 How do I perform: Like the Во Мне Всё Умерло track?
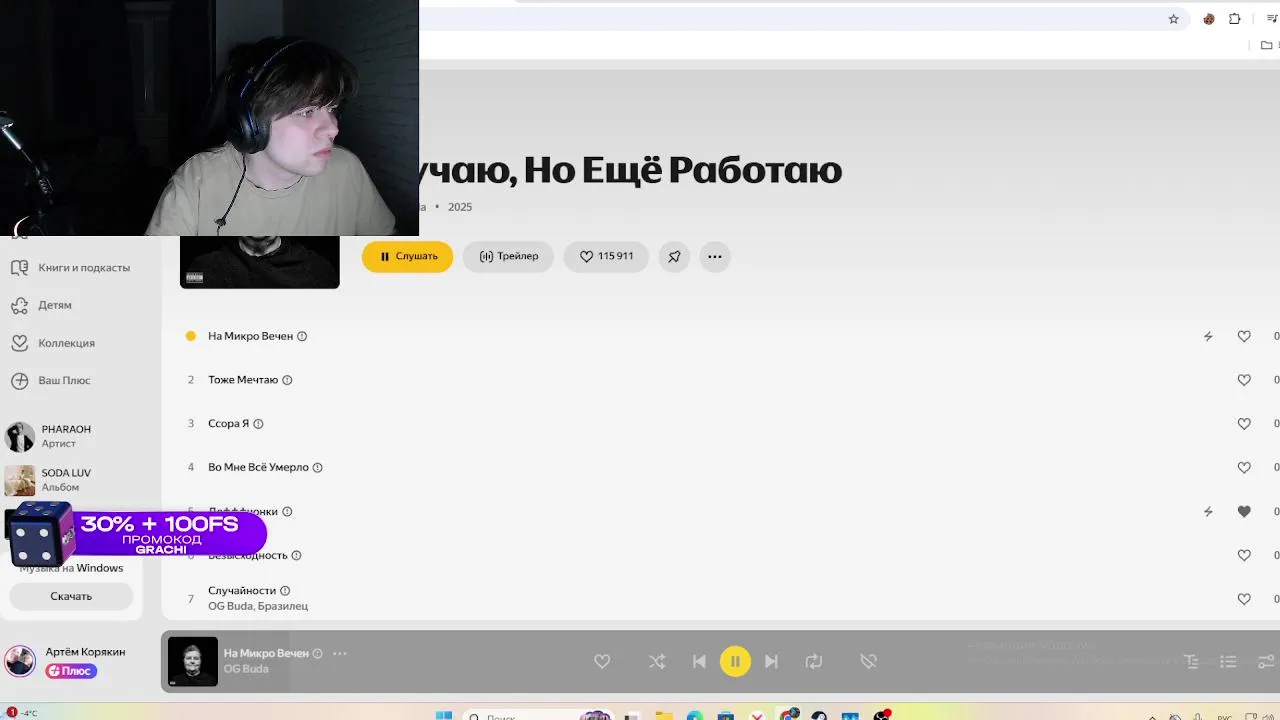(1244, 467)
